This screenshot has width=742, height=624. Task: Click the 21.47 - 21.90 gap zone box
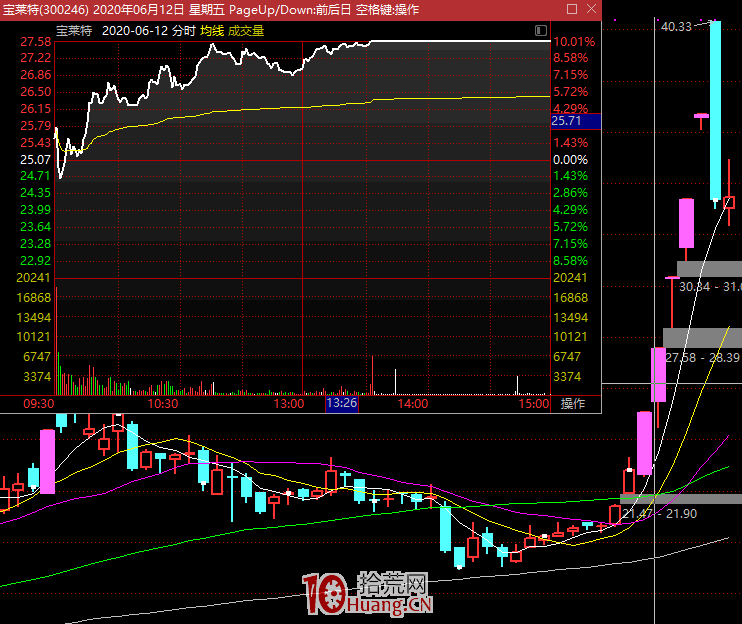680,498
